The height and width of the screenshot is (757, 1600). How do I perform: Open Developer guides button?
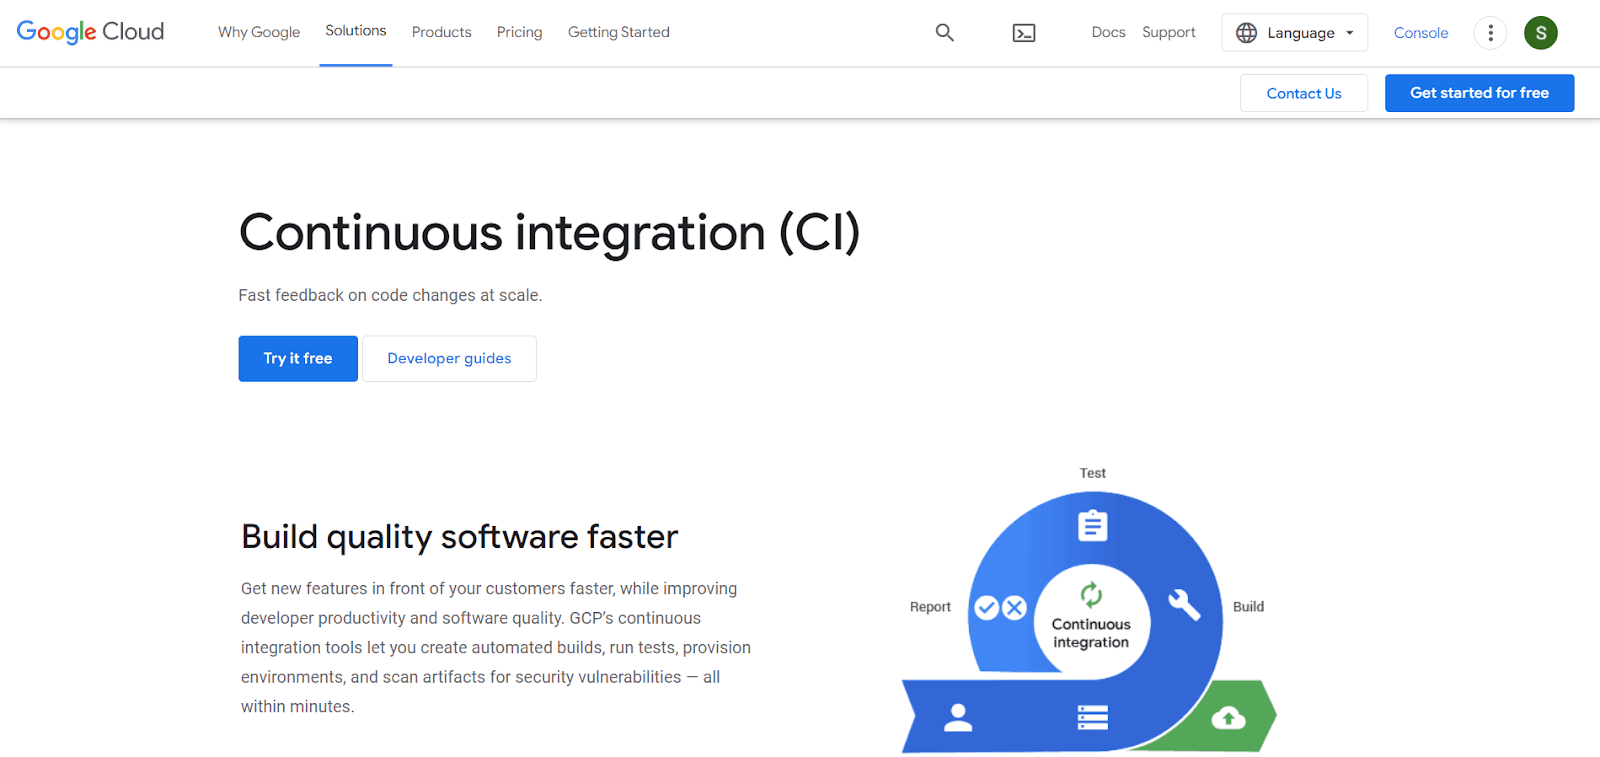(449, 358)
